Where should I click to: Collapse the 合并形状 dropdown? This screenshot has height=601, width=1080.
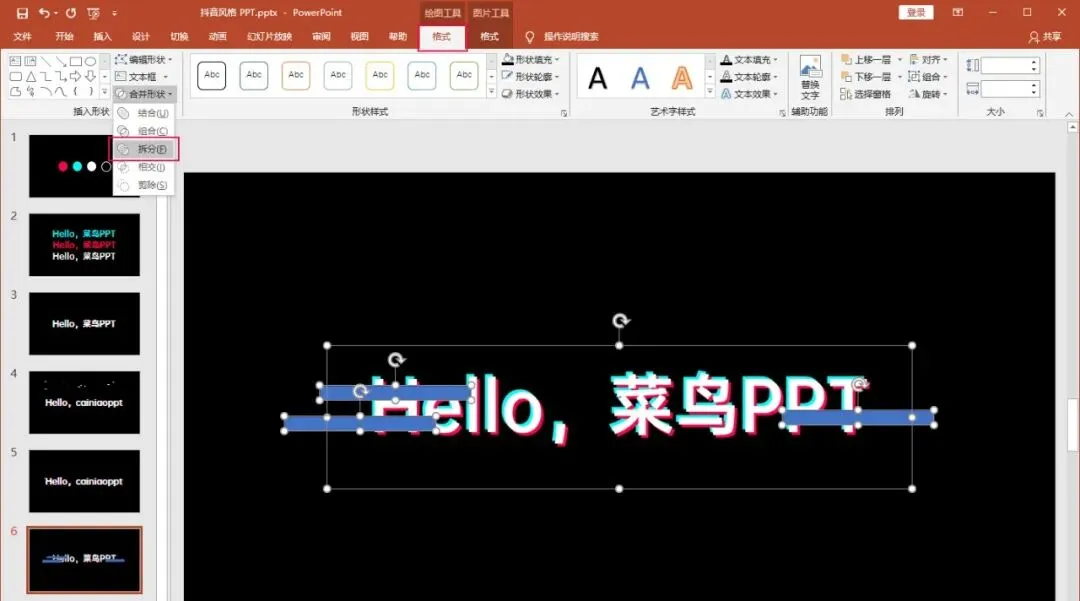(x=144, y=94)
